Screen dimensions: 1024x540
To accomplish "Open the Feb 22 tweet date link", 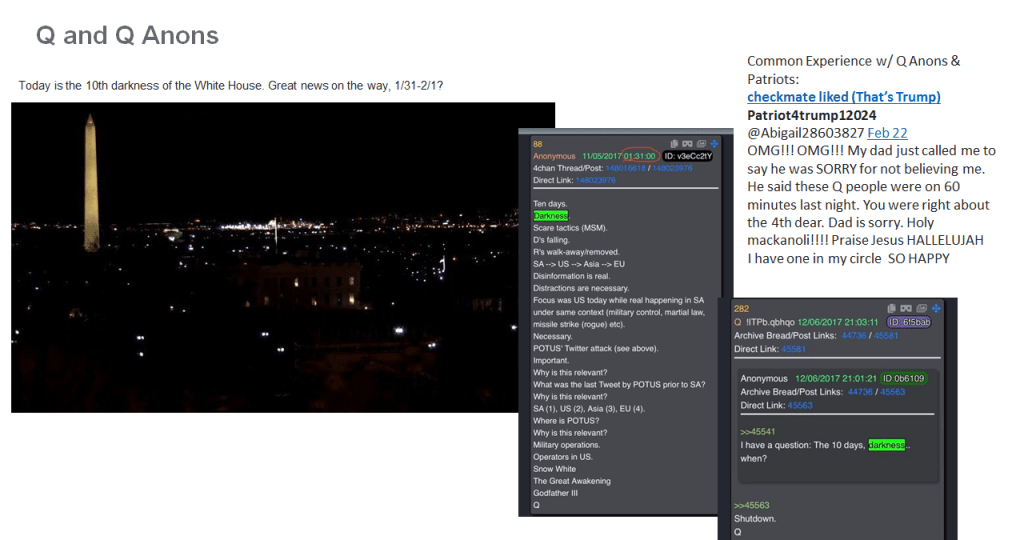I will (x=883, y=132).
